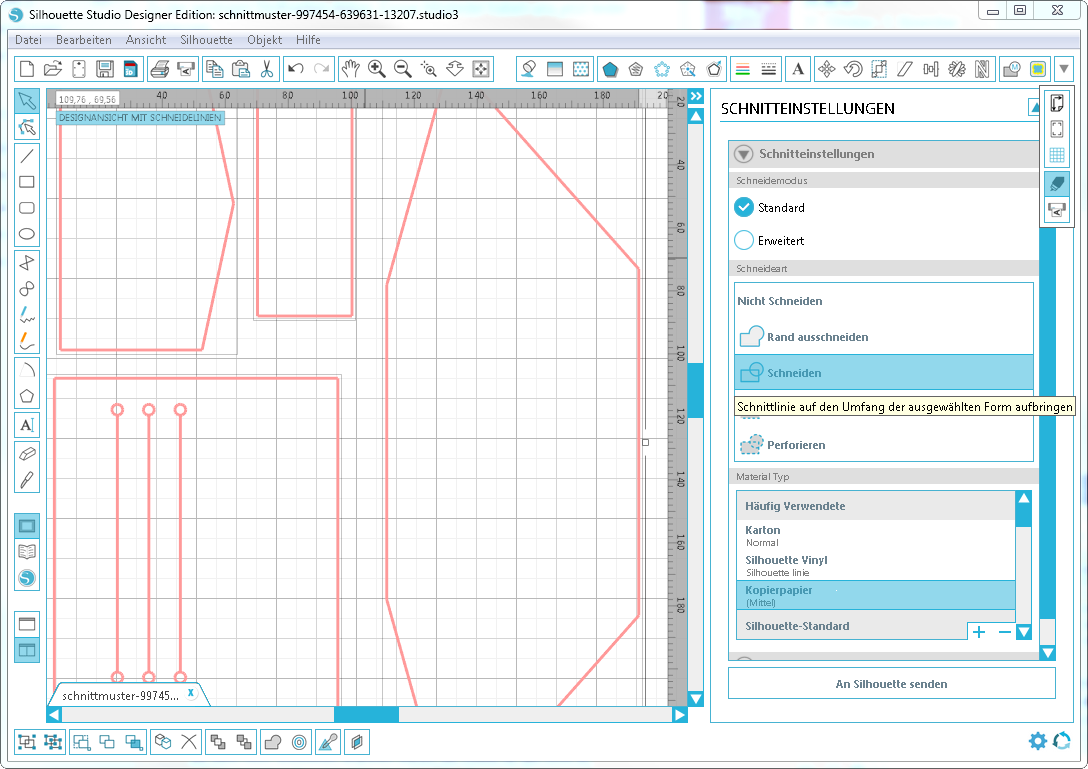Enable Standard cutting mode
Image resolution: width=1088 pixels, height=769 pixels.
pyautogui.click(x=744, y=207)
